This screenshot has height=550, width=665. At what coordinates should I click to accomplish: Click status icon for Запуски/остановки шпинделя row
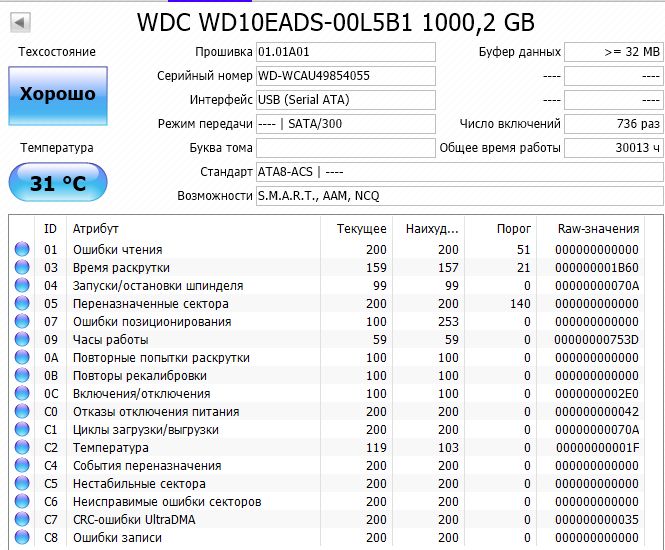click(x=22, y=285)
